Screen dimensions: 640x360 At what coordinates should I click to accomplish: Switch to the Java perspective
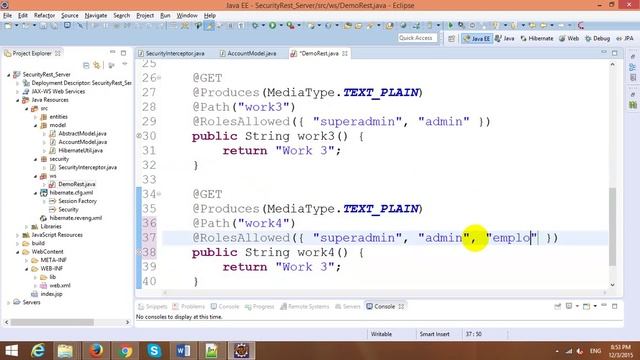click(x=504, y=38)
